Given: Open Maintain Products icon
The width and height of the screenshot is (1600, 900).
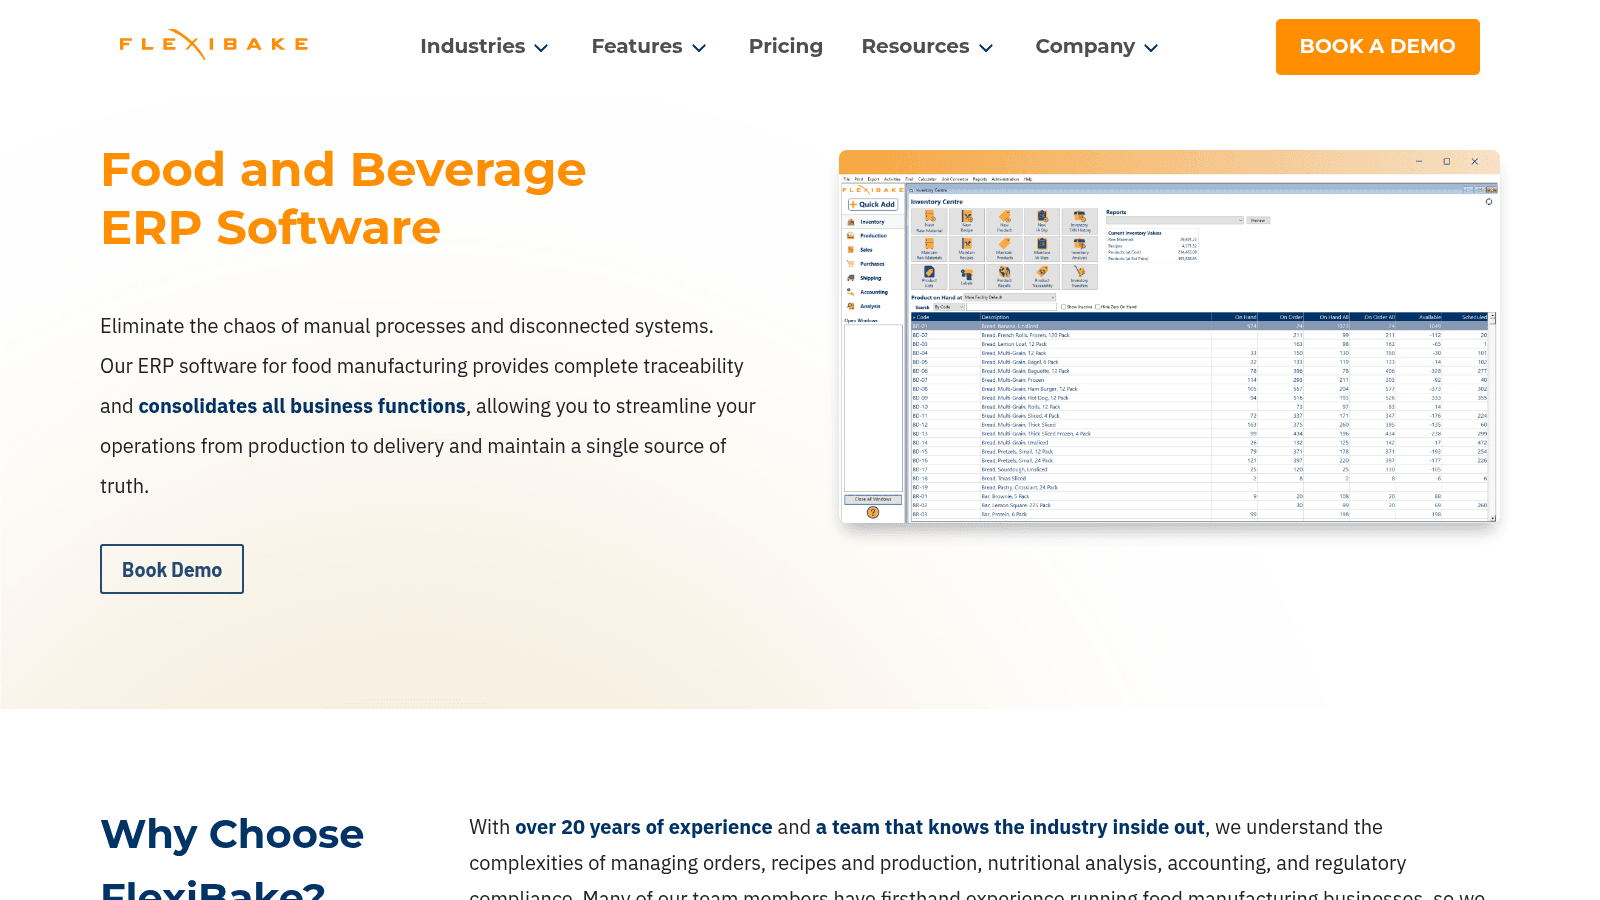Looking at the screenshot, I should pyautogui.click(x=1004, y=249).
